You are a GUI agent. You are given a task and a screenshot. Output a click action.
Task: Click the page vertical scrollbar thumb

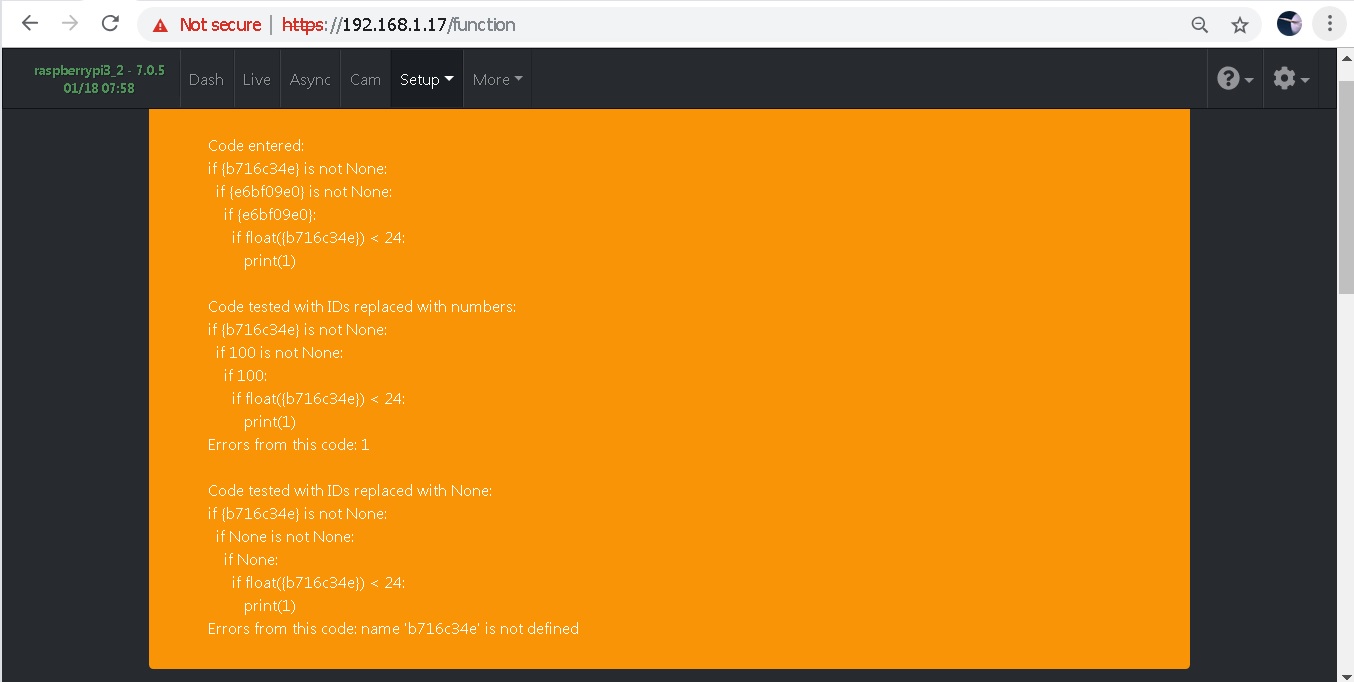coord(1345,188)
